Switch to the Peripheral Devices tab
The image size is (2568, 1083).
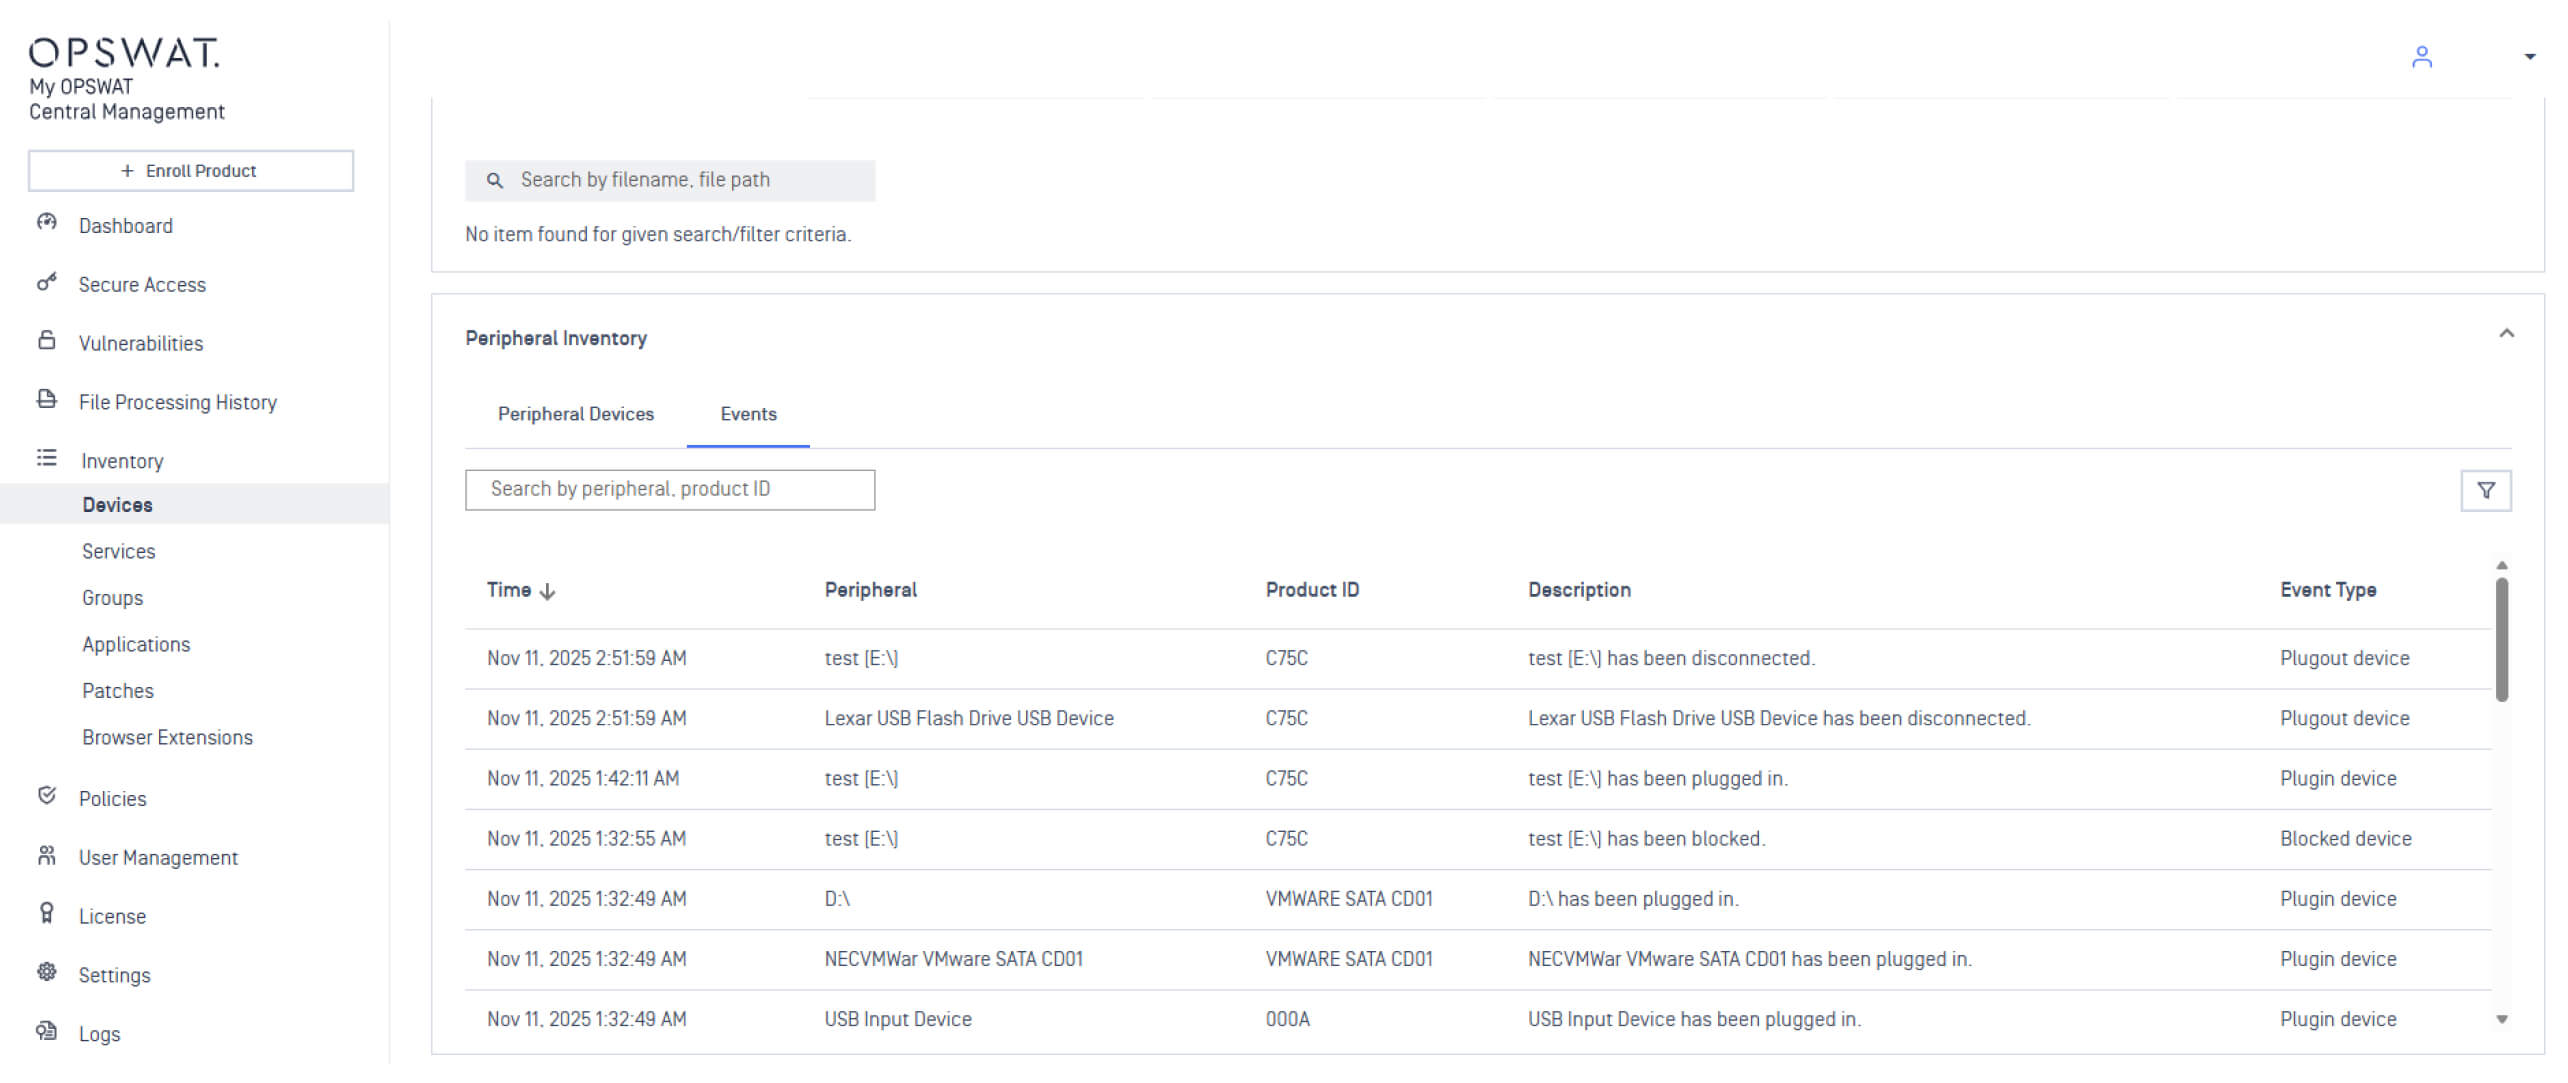[x=575, y=414]
